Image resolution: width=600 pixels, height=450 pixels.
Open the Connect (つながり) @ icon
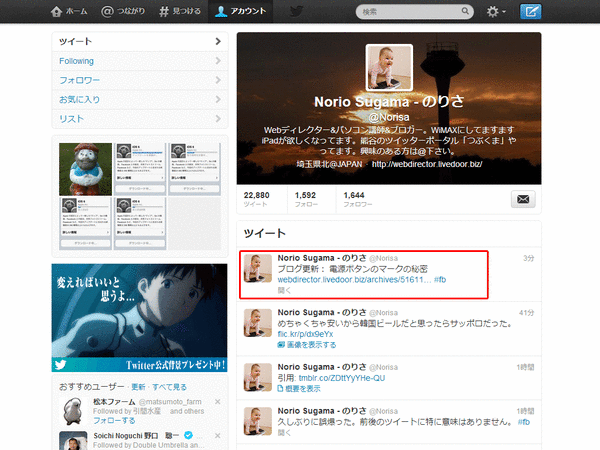pyautogui.click(x=107, y=11)
